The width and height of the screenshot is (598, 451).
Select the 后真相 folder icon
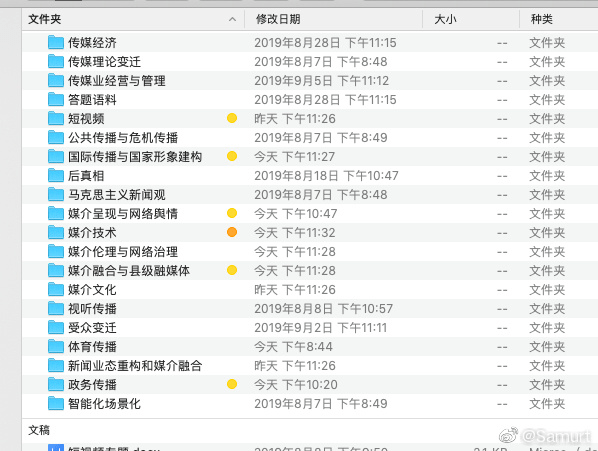pyautogui.click(x=56, y=175)
